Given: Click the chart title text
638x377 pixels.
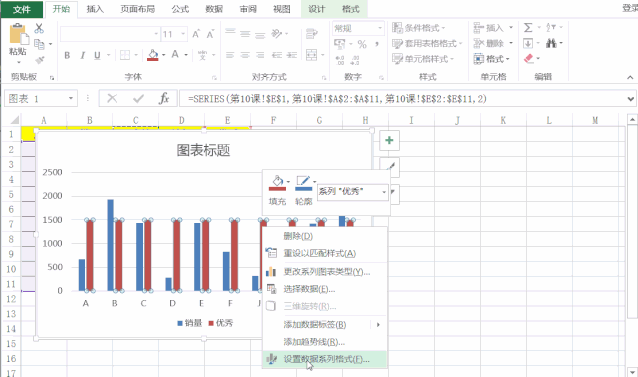Looking at the screenshot, I should (203, 150).
